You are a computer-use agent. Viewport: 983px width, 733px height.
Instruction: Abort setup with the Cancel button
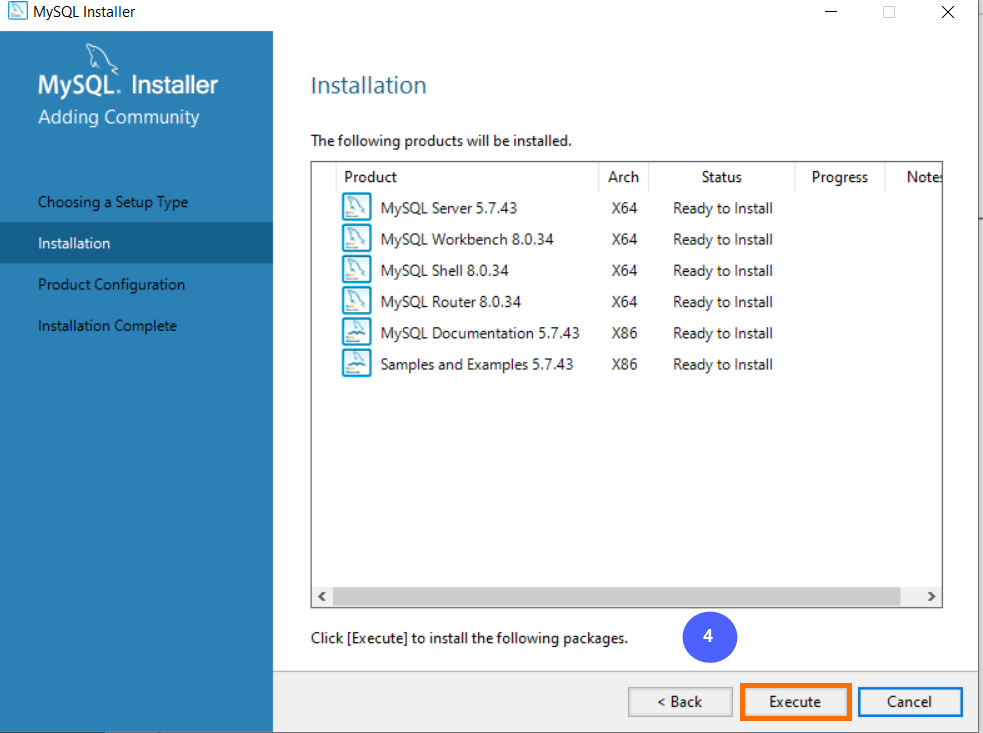click(910, 702)
